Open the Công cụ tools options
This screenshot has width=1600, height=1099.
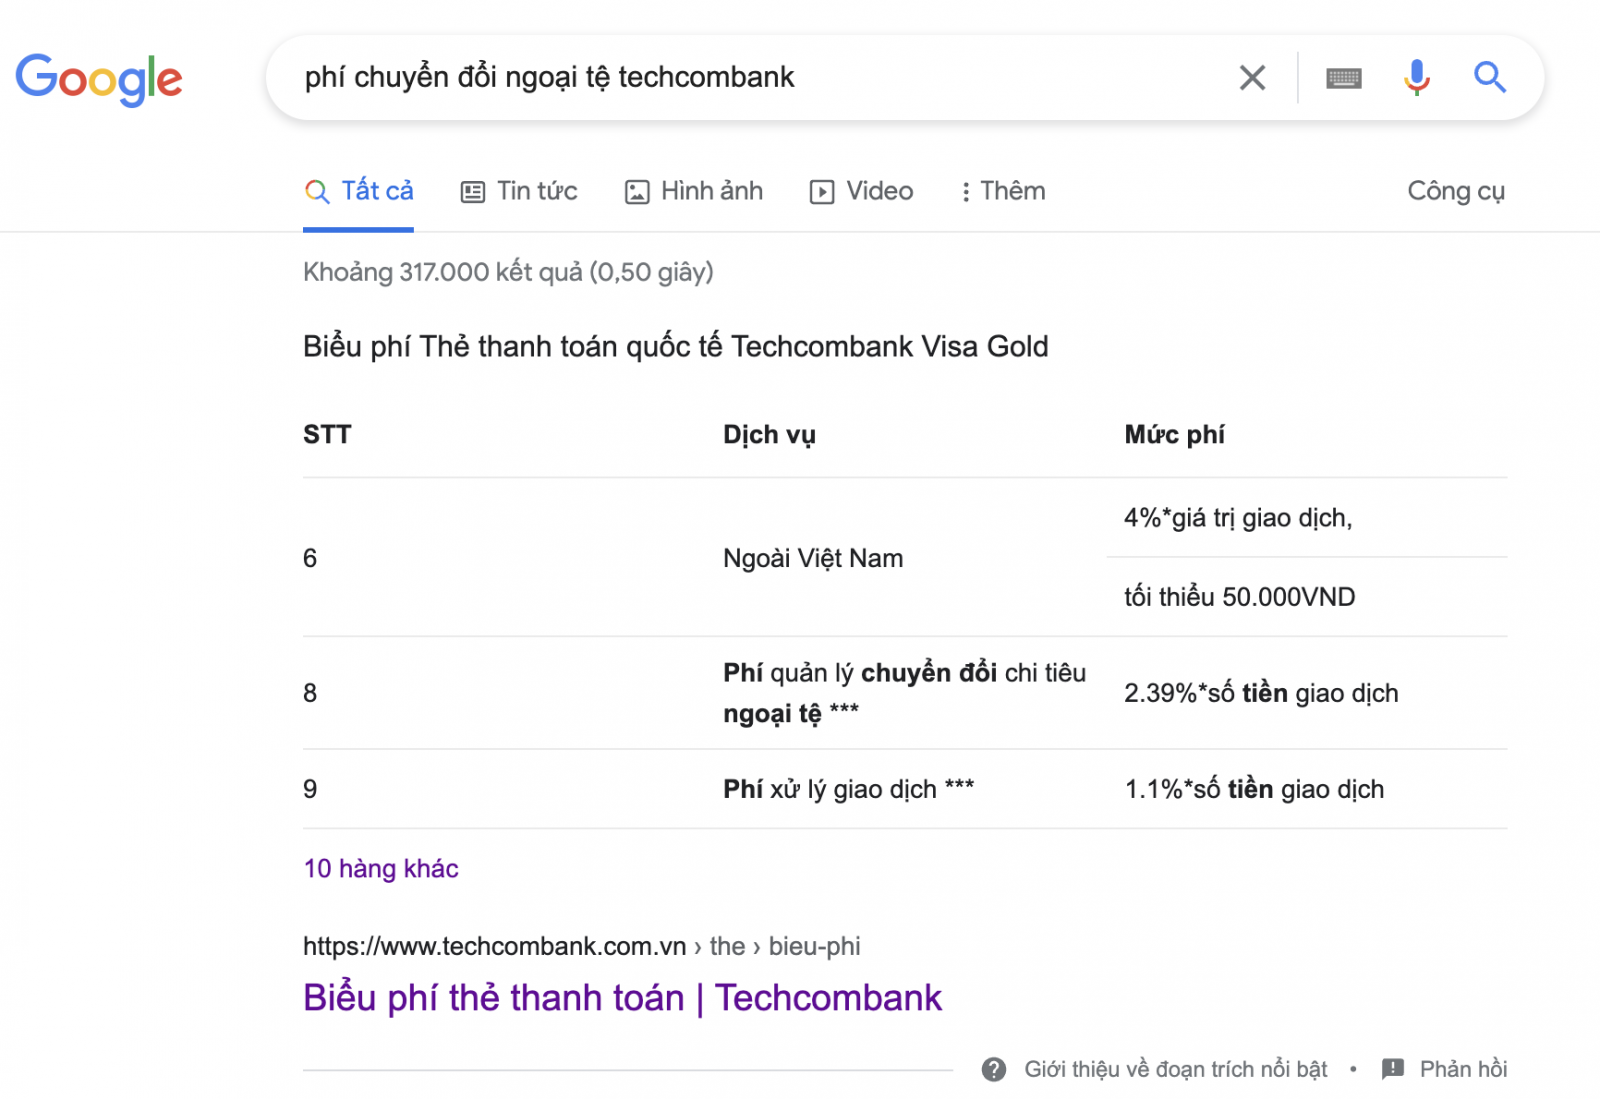pos(1456,191)
